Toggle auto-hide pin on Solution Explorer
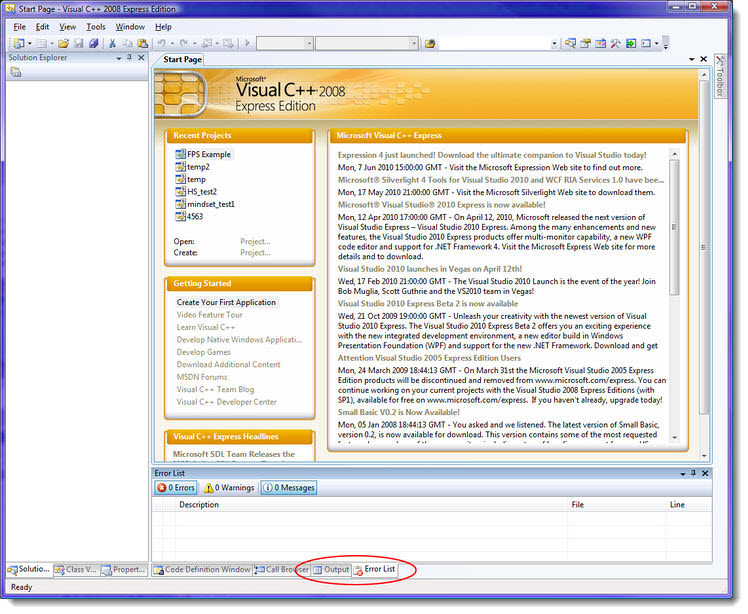 click(130, 58)
